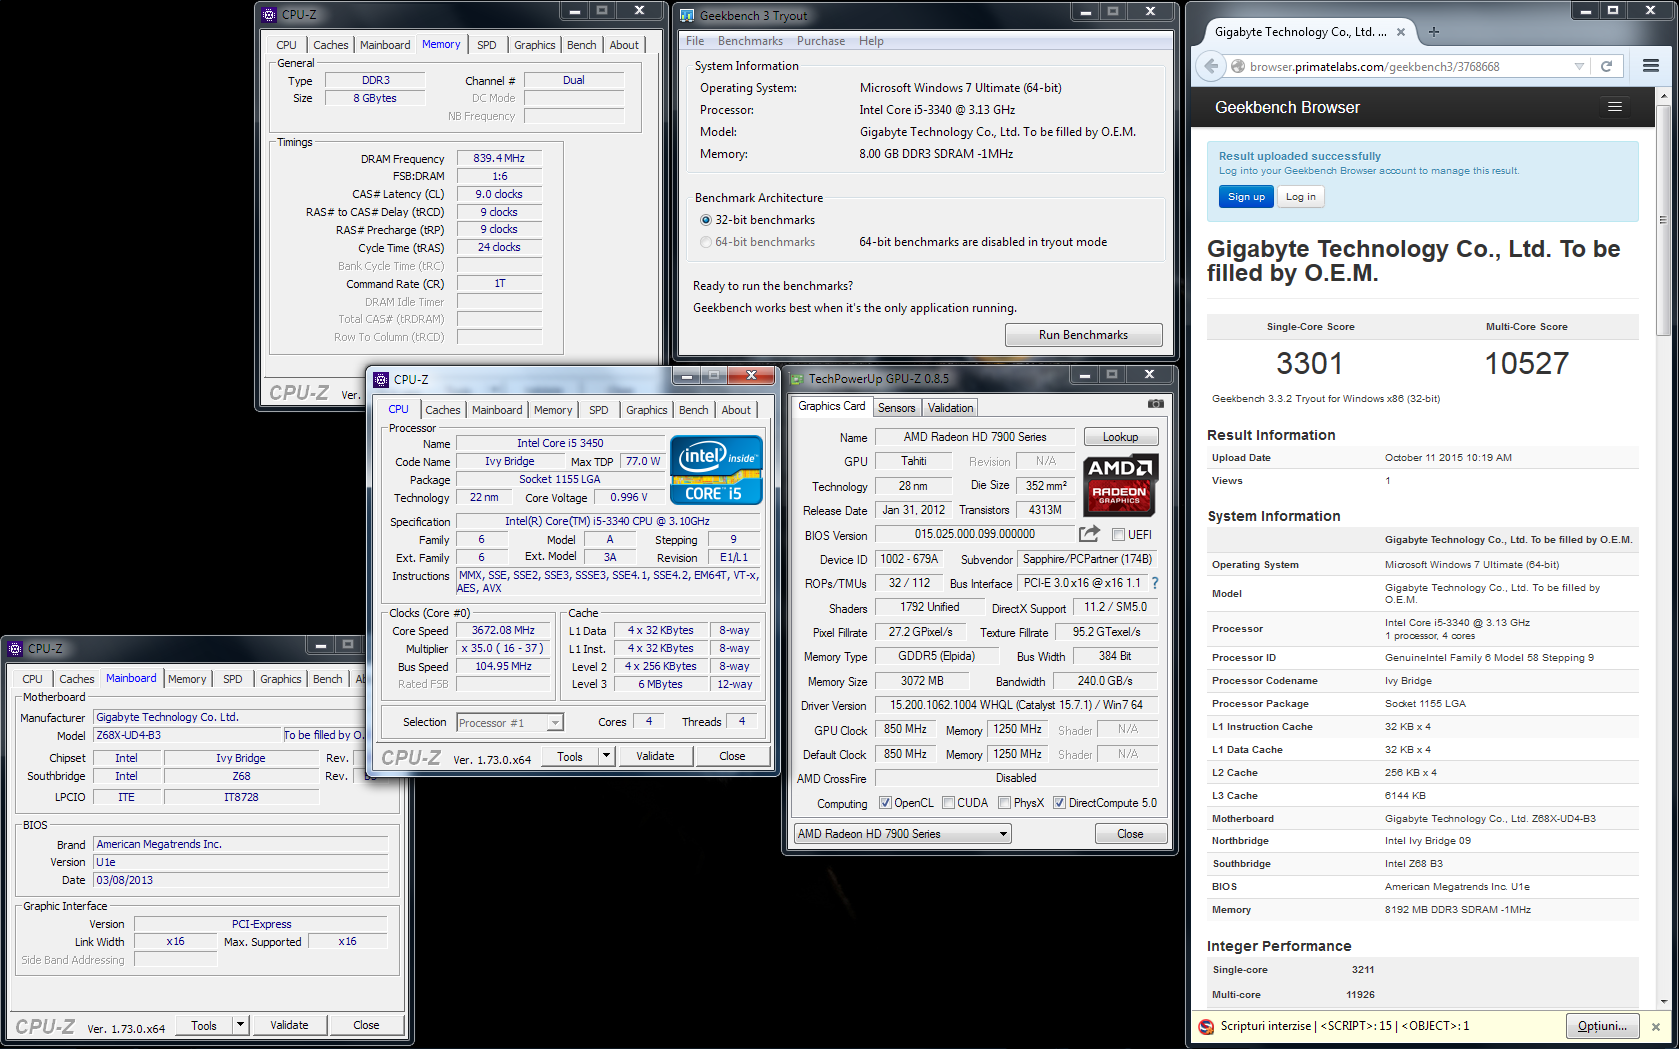This screenshot has height=1049, width=1679.
Task: Click Close button in GPU-Z
Action: coord(1130,834)
